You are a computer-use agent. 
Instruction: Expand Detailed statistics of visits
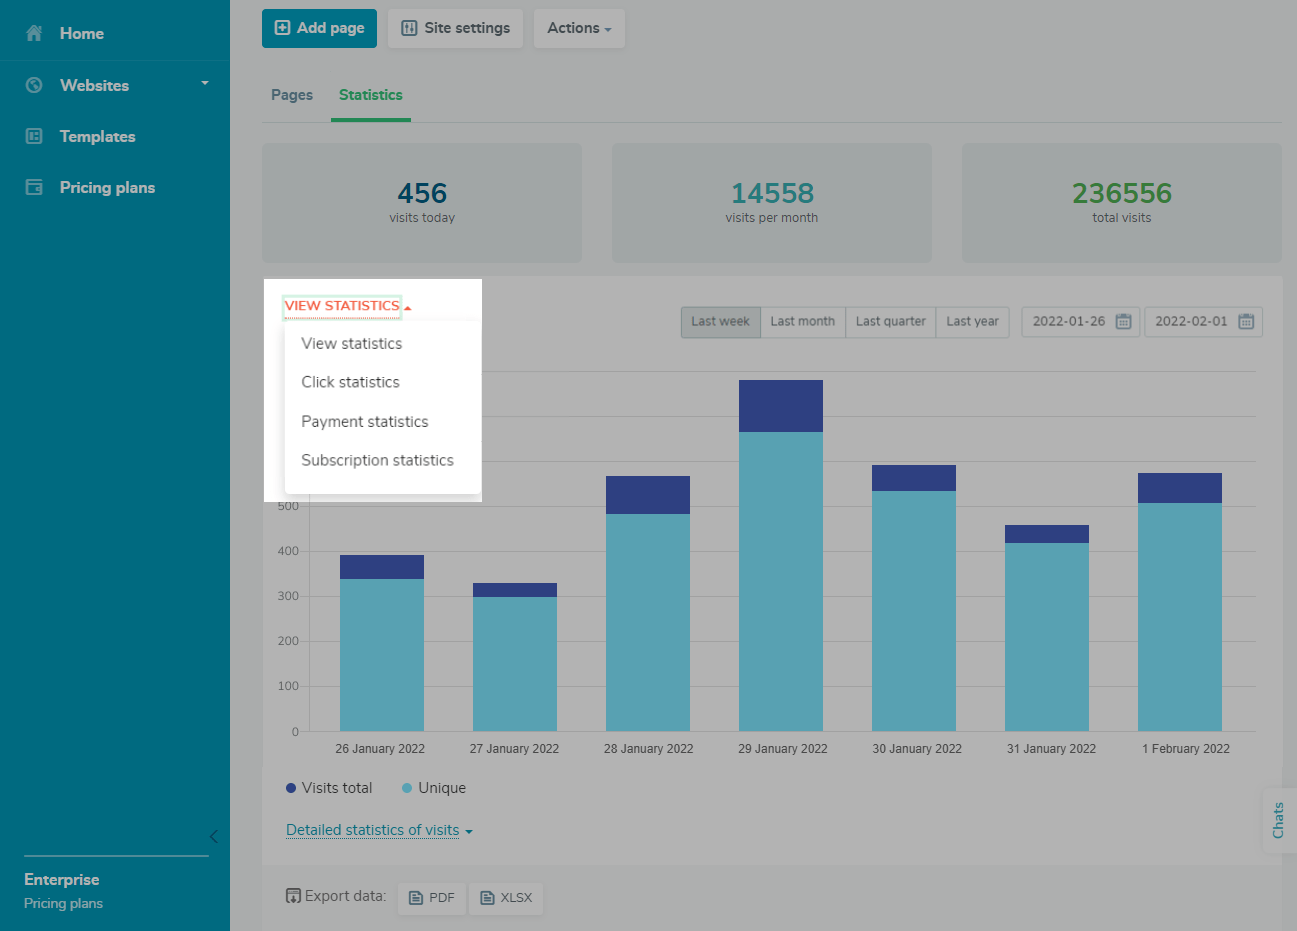[379, 830]
